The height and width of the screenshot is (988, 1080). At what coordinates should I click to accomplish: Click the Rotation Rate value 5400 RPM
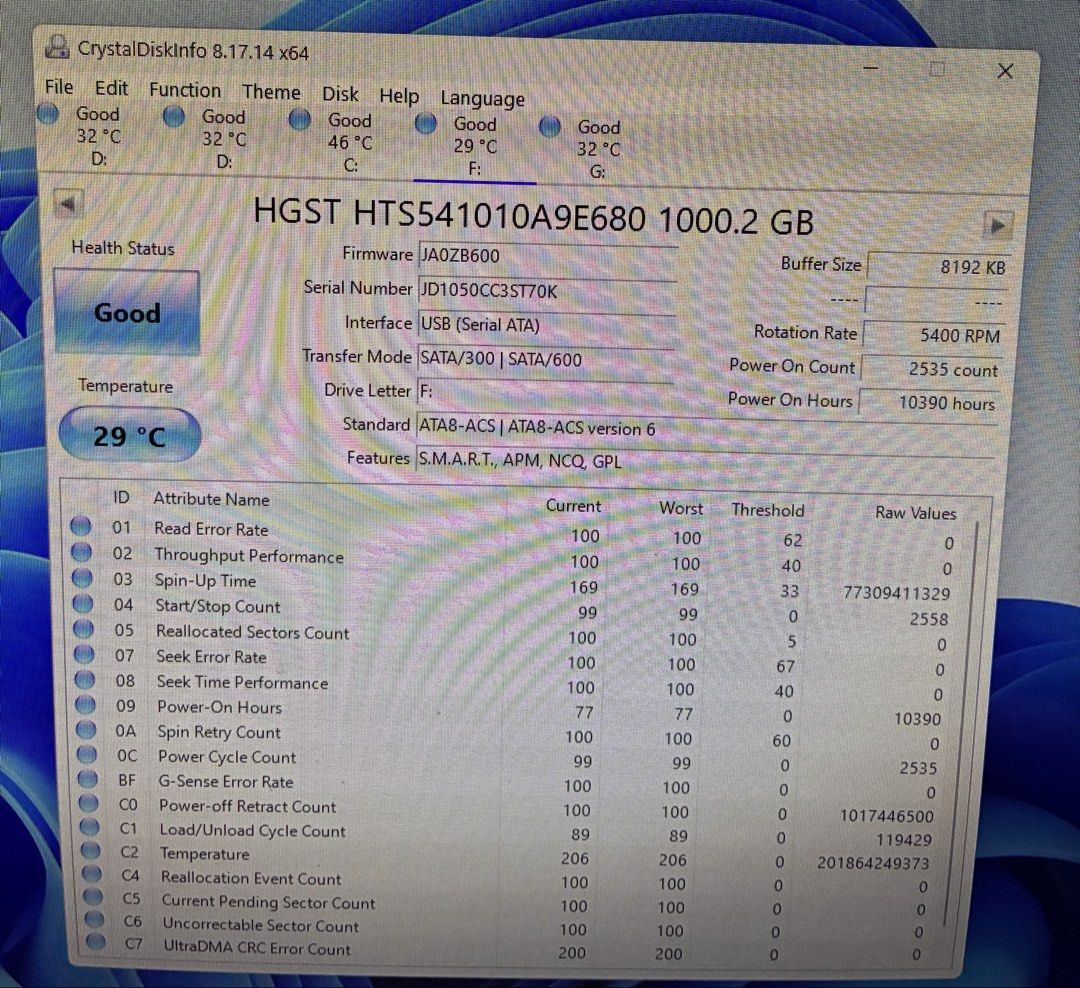[933, 336]
